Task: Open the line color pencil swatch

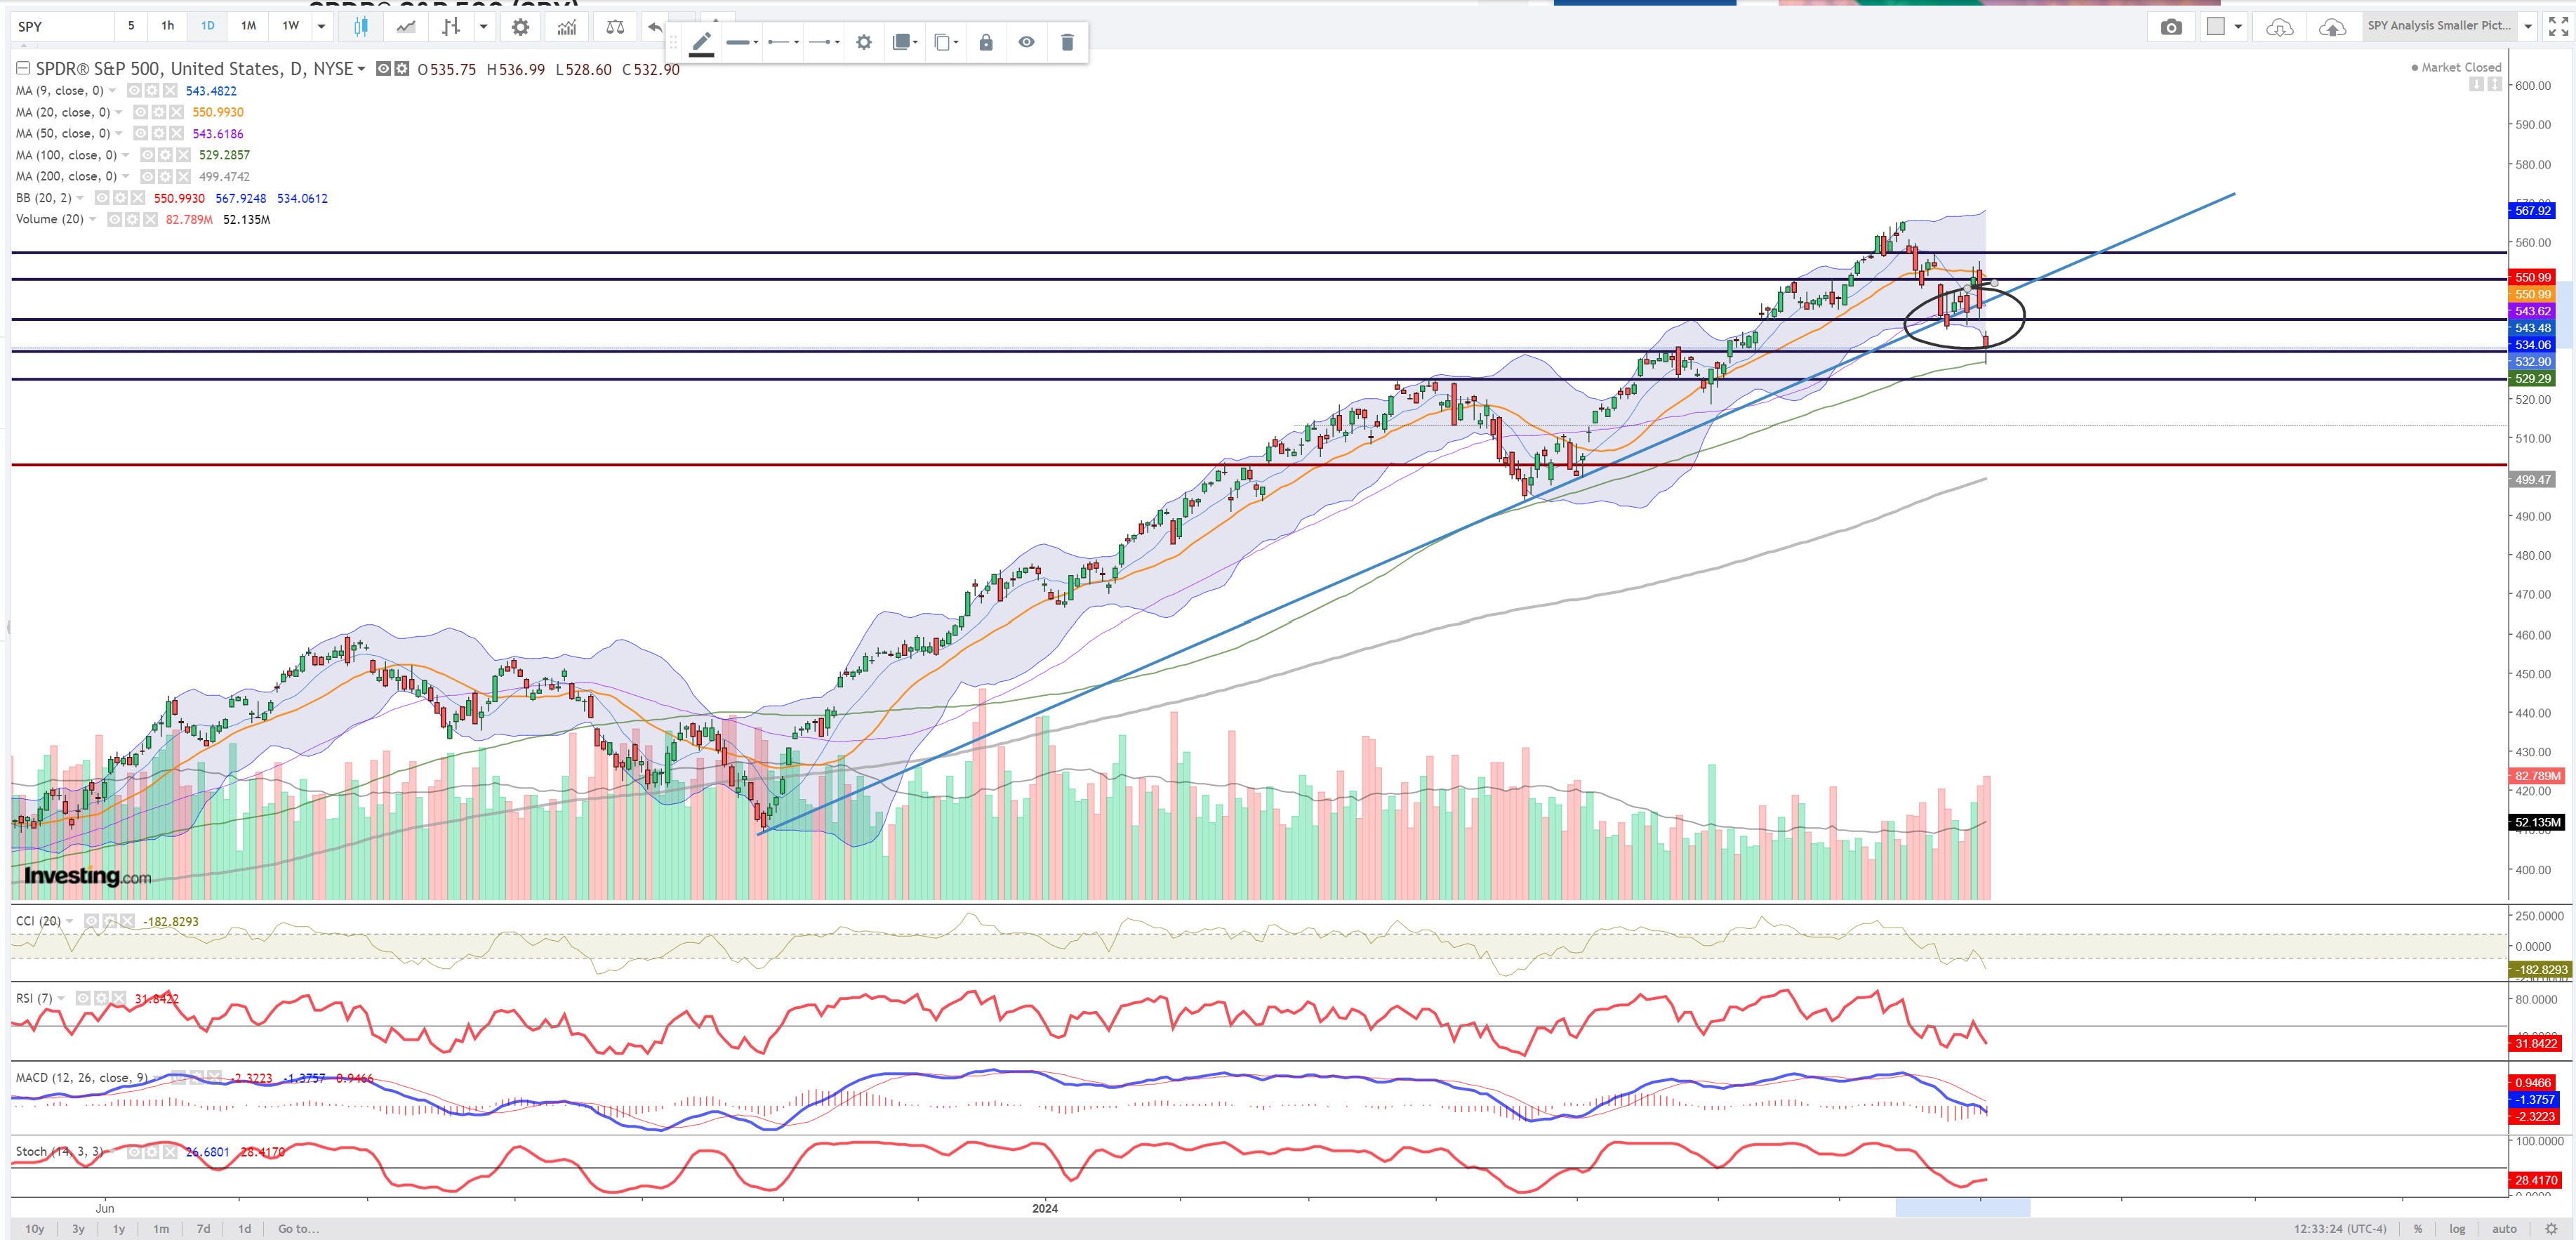Action: [702, 42]
